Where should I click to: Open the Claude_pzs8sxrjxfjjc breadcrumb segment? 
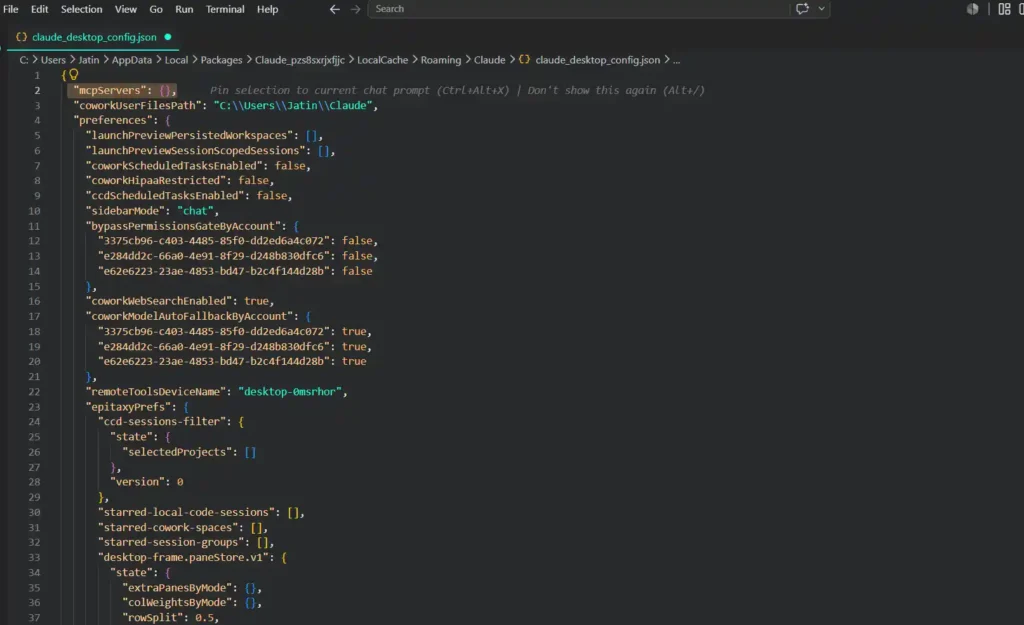(x=300, y=60)
